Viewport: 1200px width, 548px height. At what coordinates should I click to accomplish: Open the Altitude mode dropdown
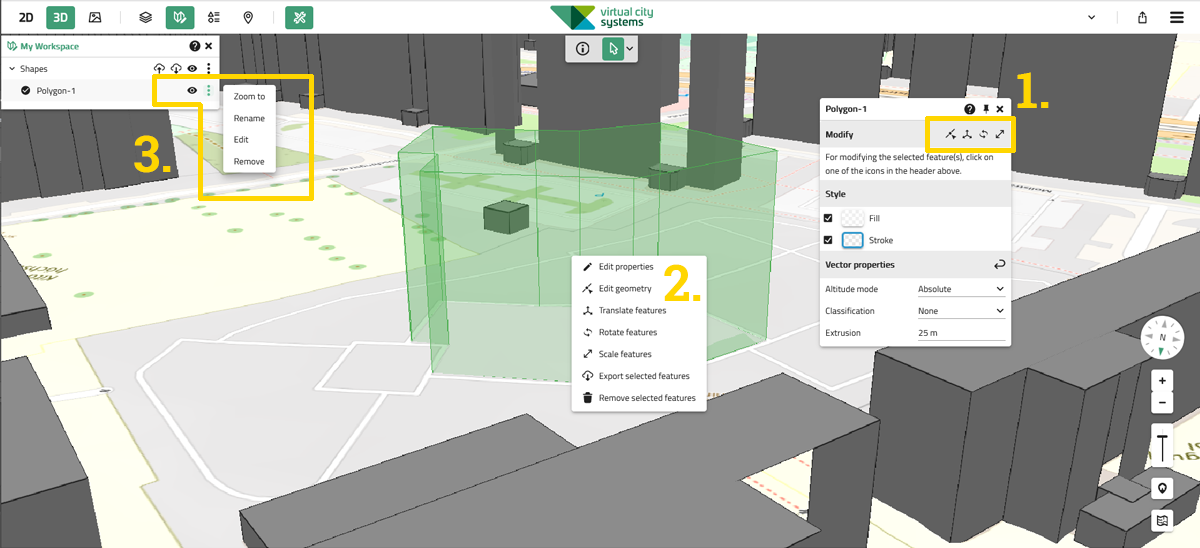pos(961,289)
